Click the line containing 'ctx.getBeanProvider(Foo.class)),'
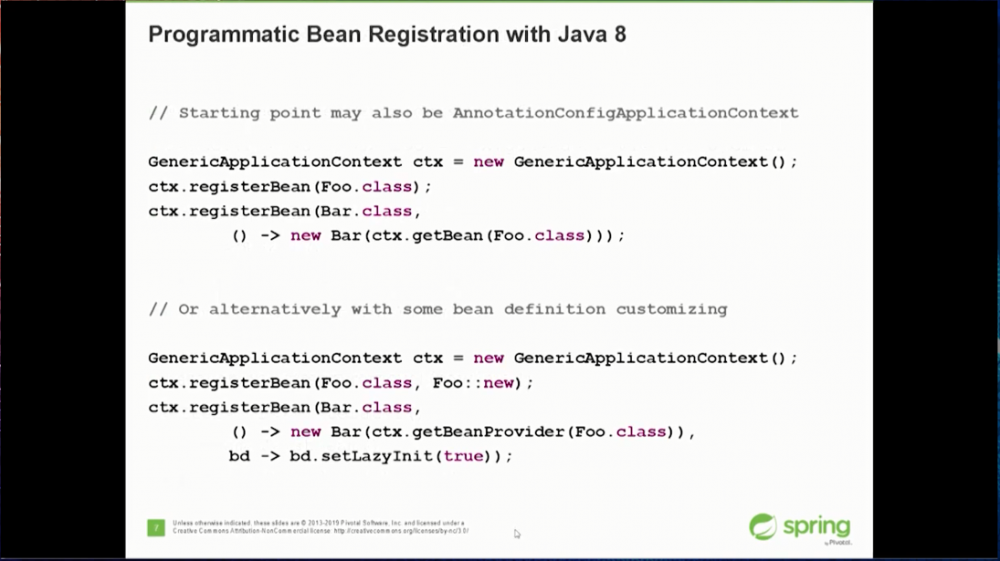 (463, 432)
